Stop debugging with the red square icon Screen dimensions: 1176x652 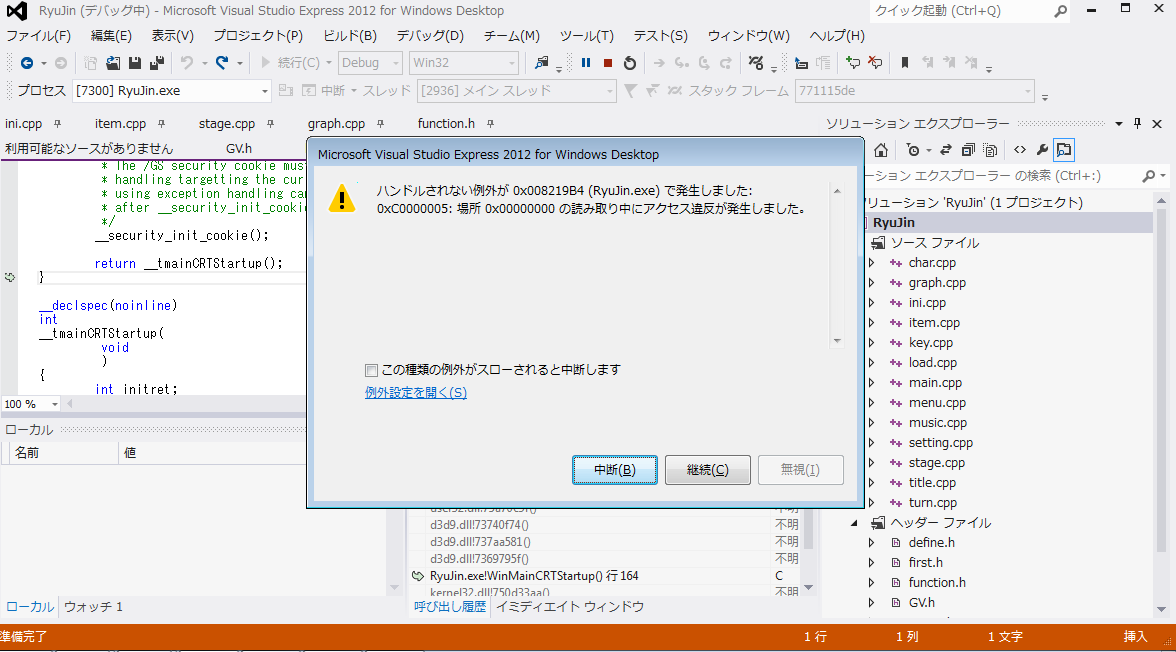click(608, 63)
